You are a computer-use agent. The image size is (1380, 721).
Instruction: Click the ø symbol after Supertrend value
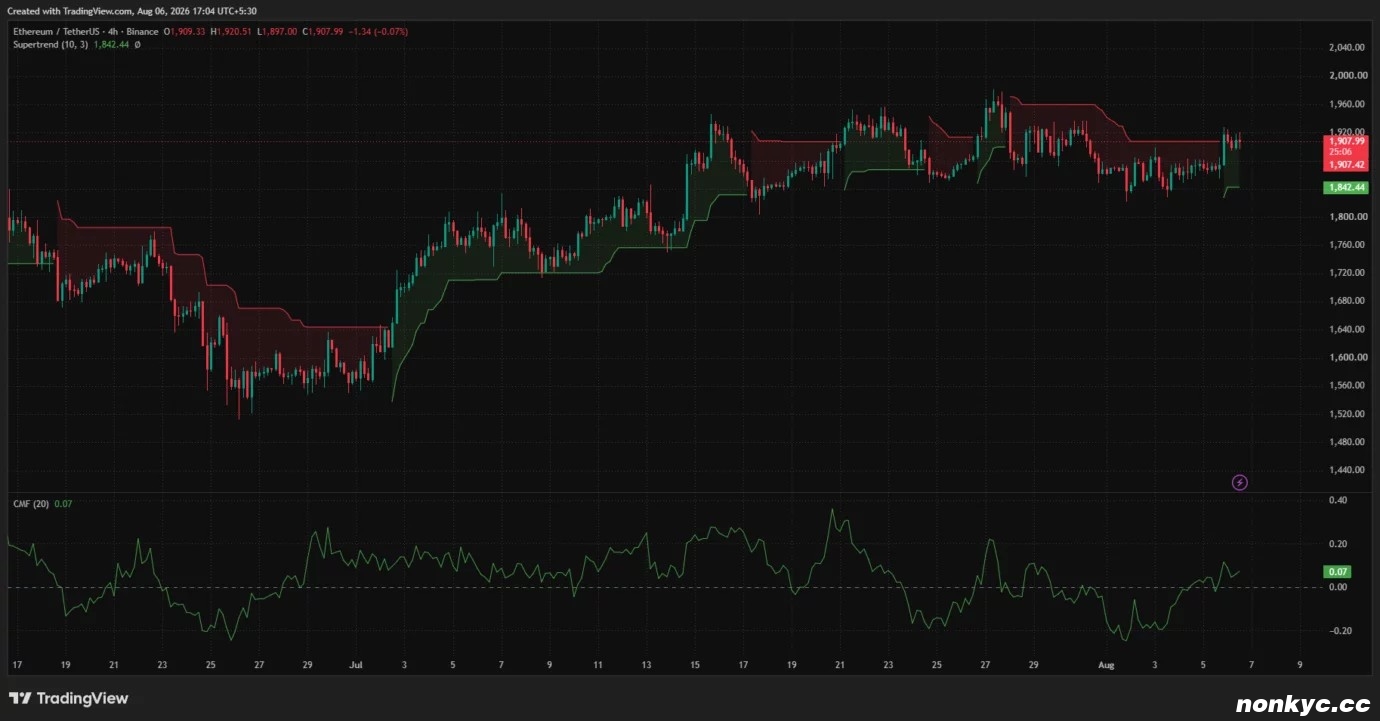(137, 45)
